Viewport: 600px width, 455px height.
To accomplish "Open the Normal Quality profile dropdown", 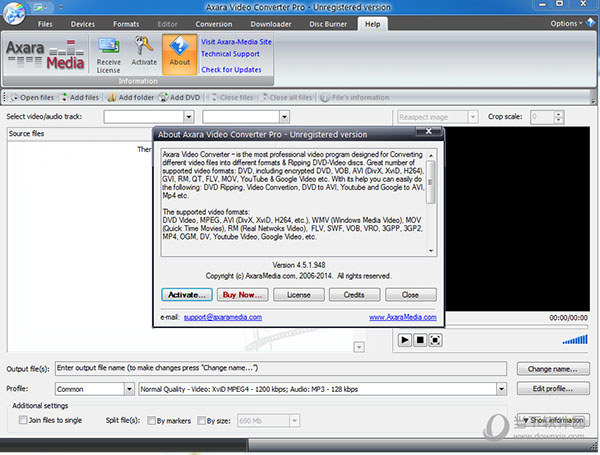I will point(501,389).
